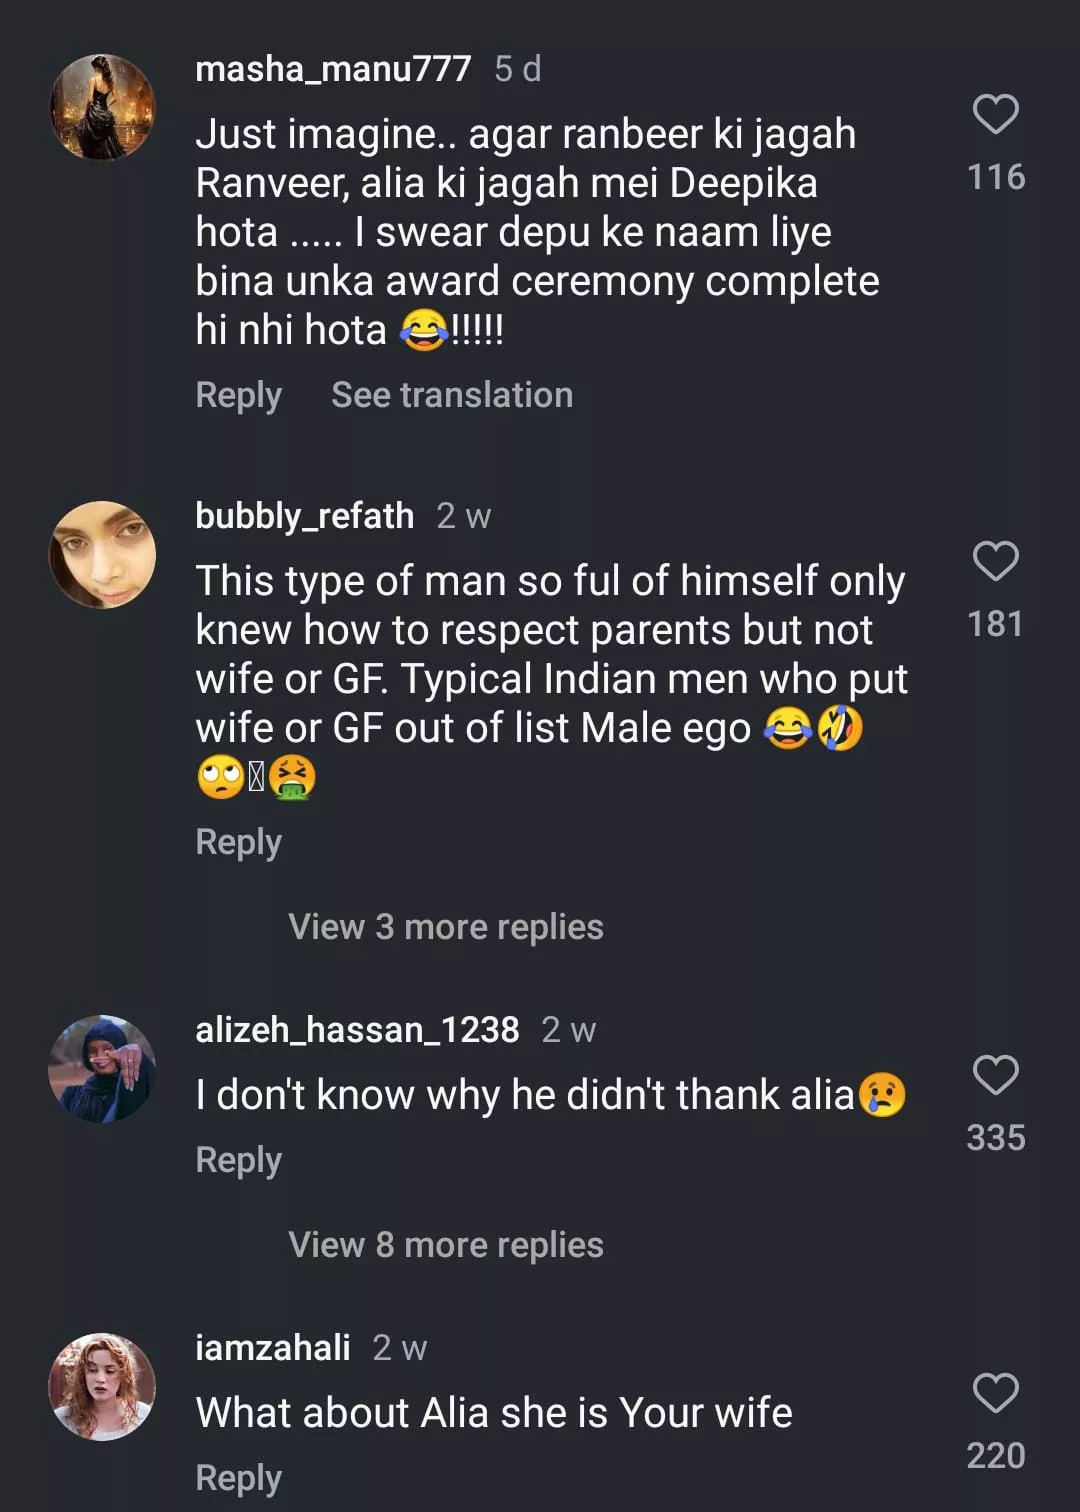The height and width of the screenshot is (1512, 1080).
Task: Click "See translation" under masha_manu777's comment
Action: (452, 395)
